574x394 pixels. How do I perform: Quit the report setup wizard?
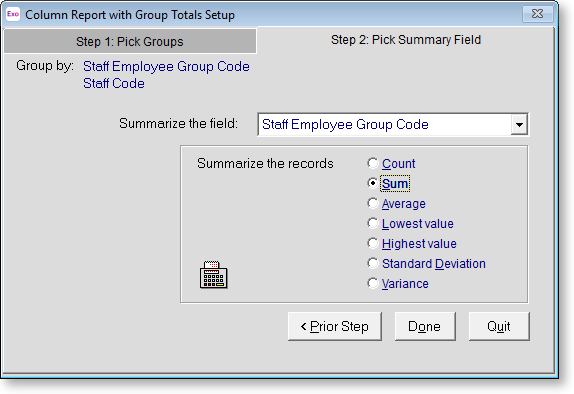point(499,326)
